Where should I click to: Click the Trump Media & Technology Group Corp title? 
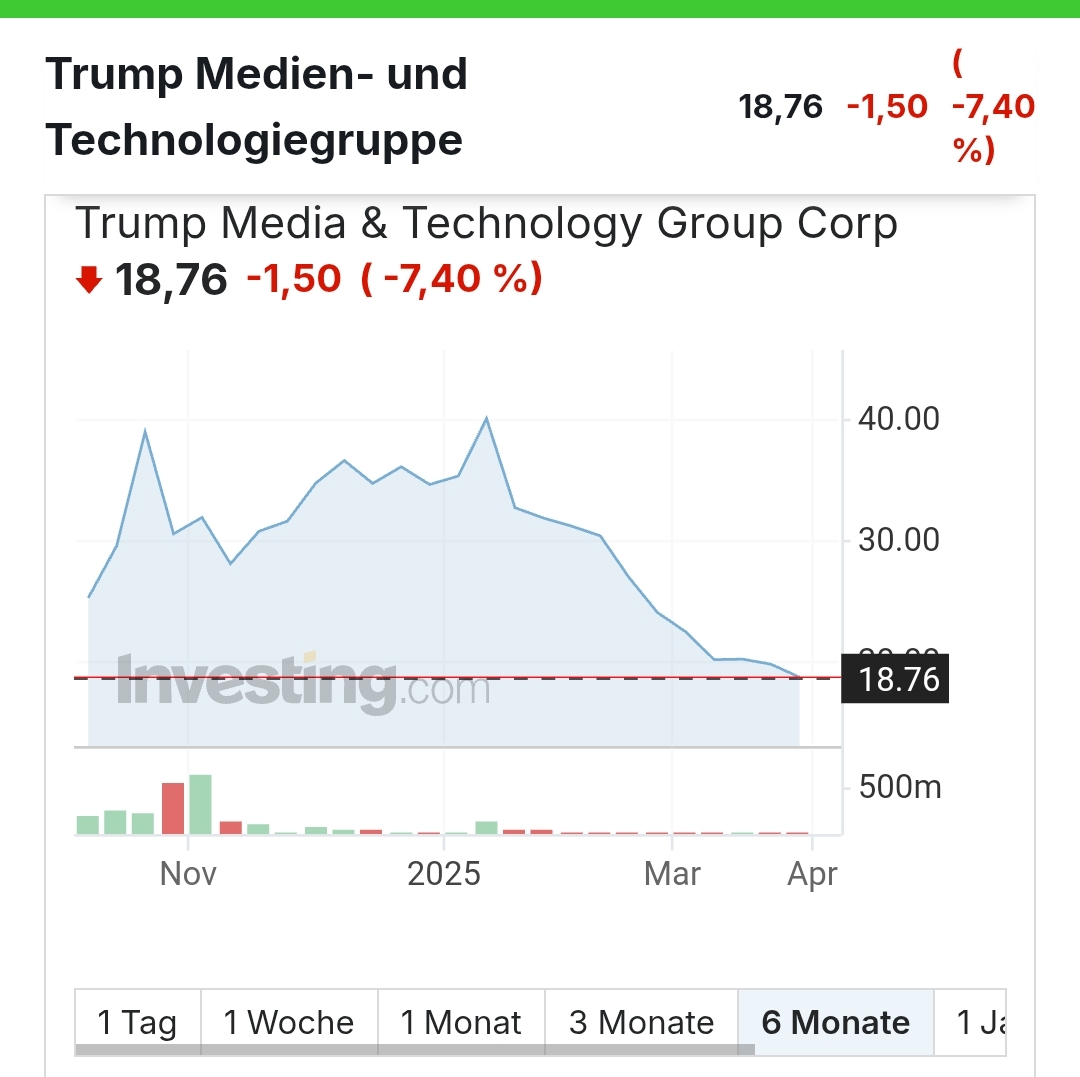[x=486, y=223]
